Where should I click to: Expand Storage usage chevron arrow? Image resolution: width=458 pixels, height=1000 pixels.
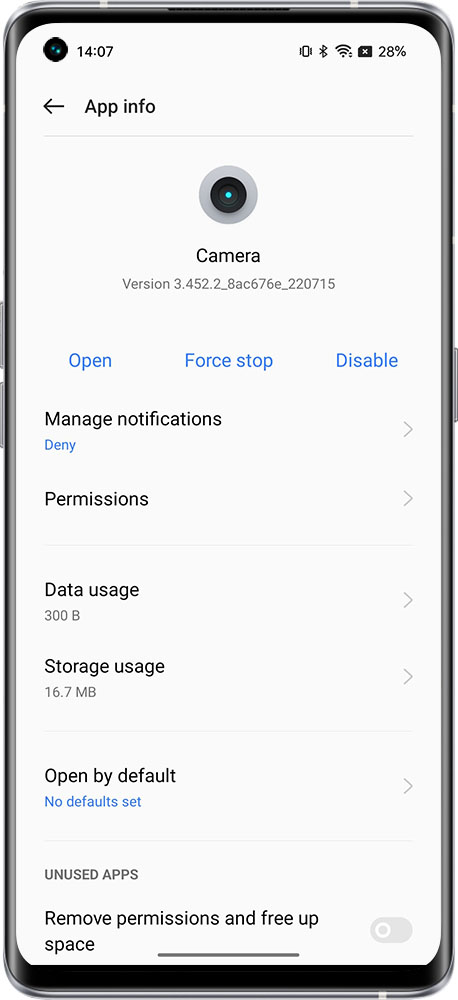[408, 677]
